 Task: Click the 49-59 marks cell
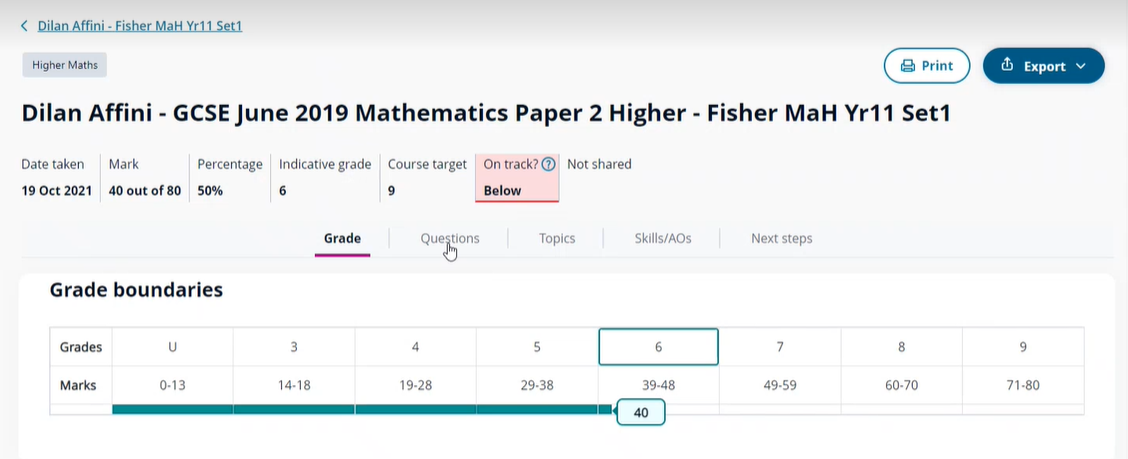pyautogui.click(x=780, y=384)
